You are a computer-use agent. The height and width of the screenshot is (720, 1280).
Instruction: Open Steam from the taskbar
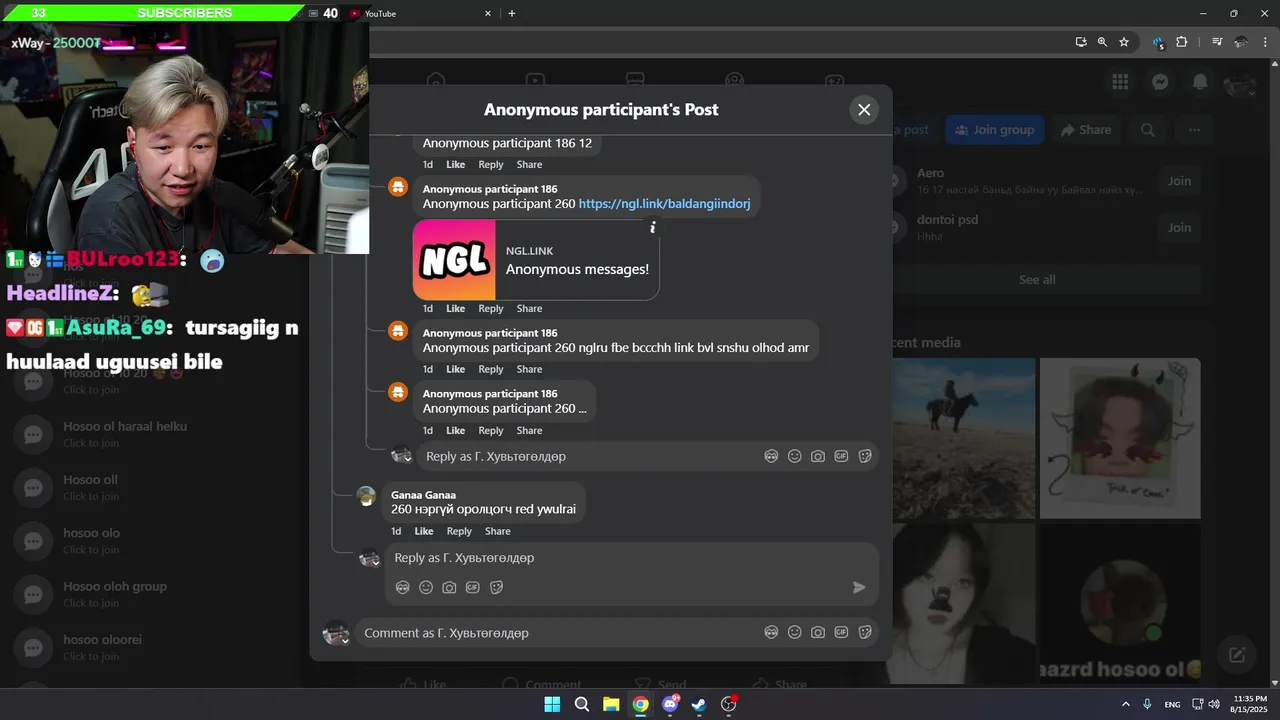pyautogui.click(x=699, y=704)
